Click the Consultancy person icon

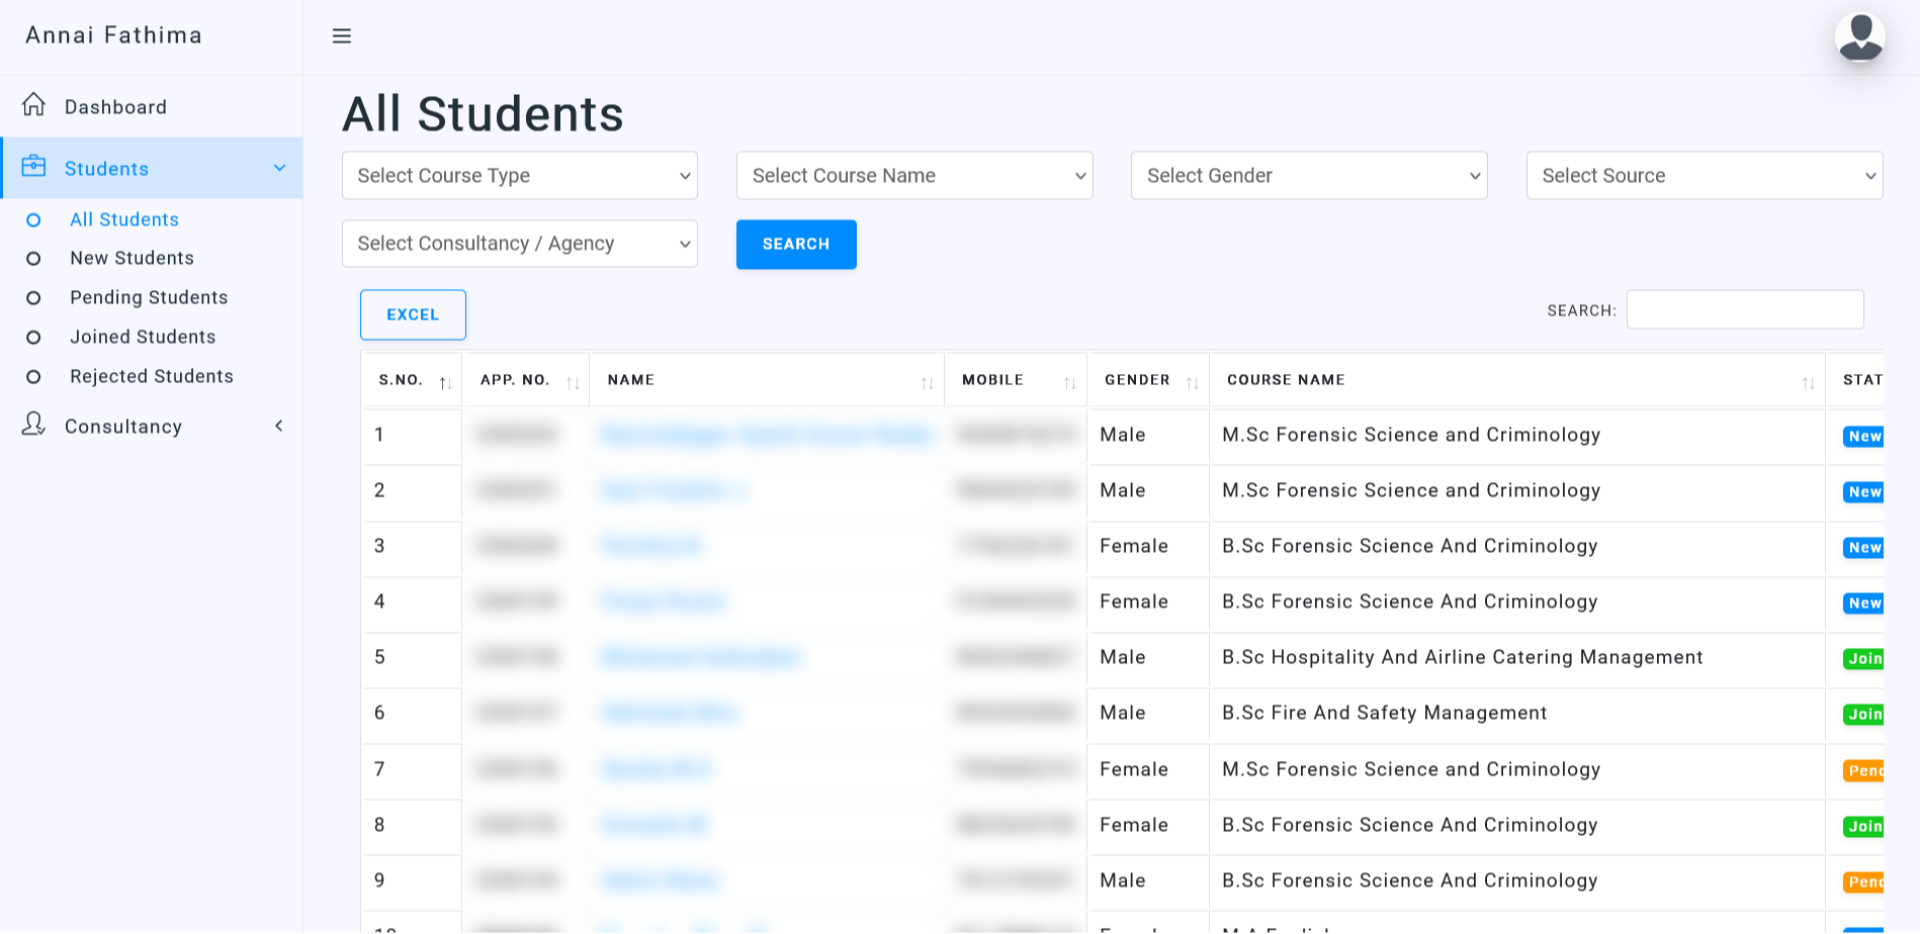pos(34,424)
